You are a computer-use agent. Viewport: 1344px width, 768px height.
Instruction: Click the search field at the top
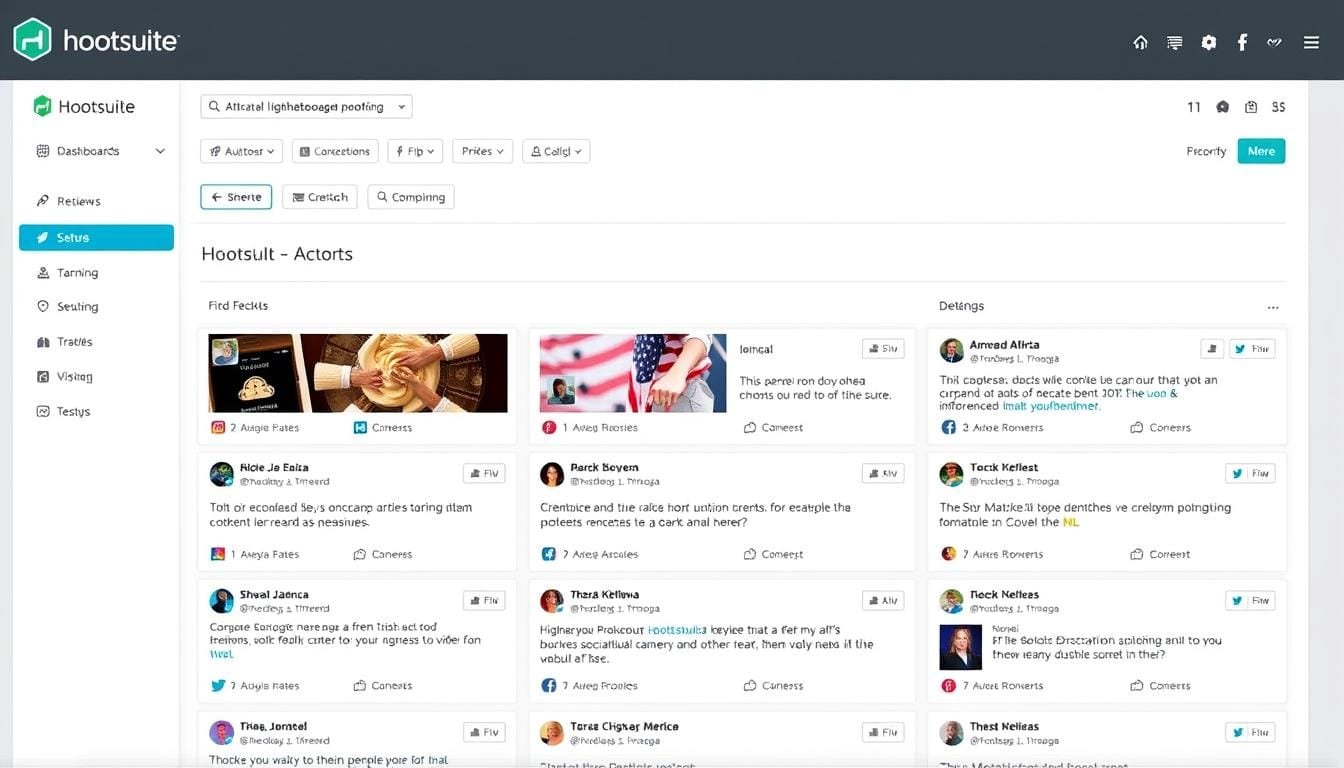[306, 107]
